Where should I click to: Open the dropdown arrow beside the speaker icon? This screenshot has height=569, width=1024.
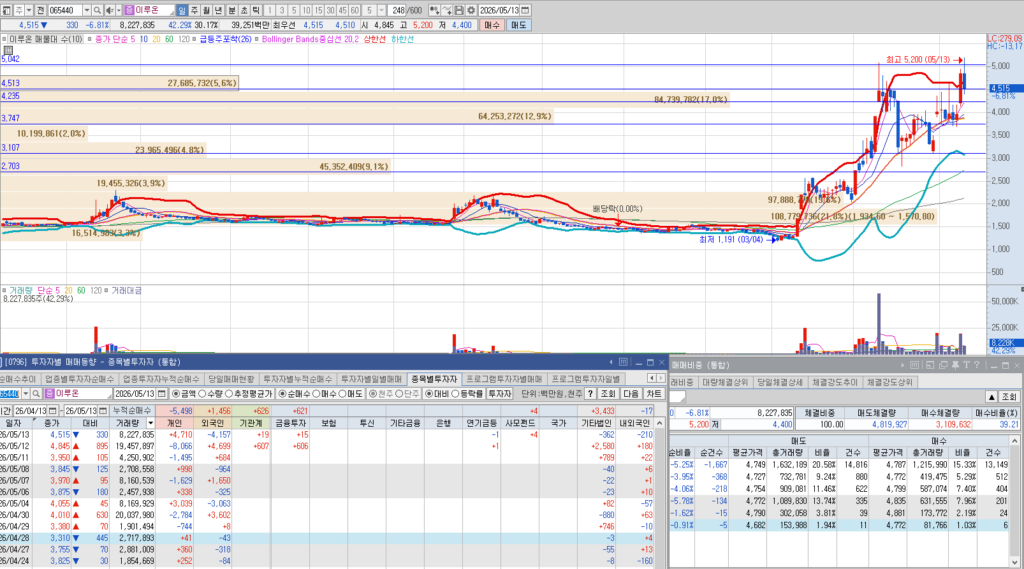pos(118,10)
